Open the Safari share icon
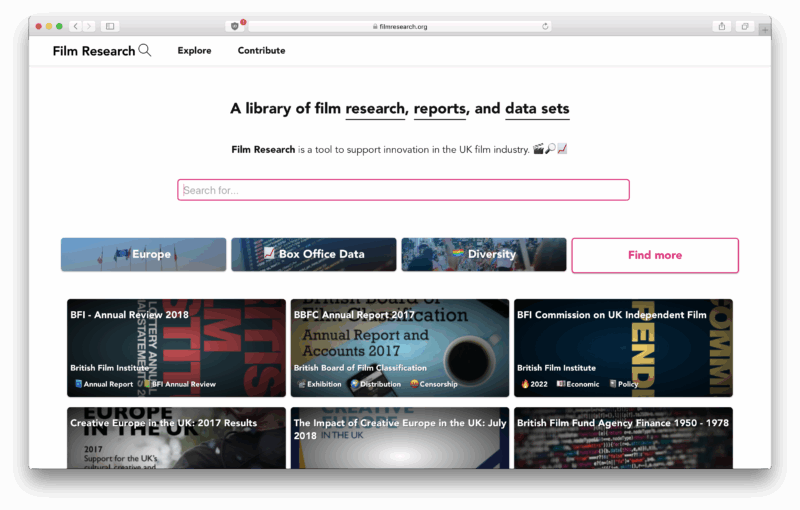This screenshot has width=800, height=510. pos(722,26)
